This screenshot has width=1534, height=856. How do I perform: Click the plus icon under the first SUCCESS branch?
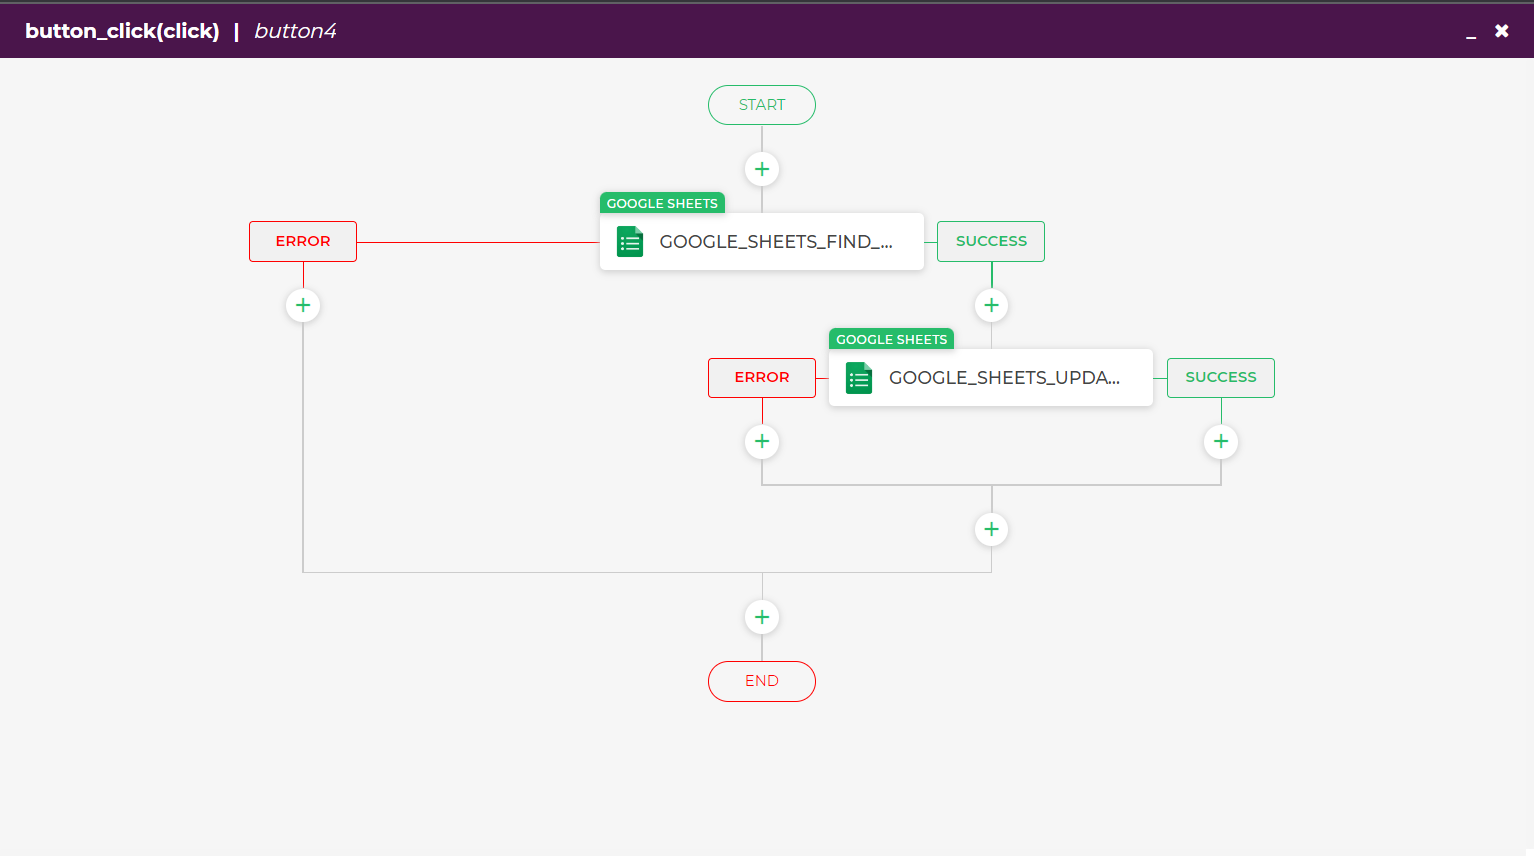coord(991,305)
